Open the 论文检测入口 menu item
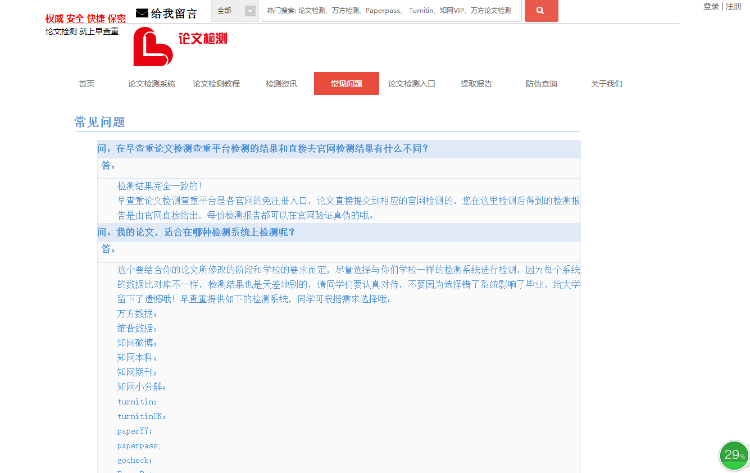 pos(411,84)
